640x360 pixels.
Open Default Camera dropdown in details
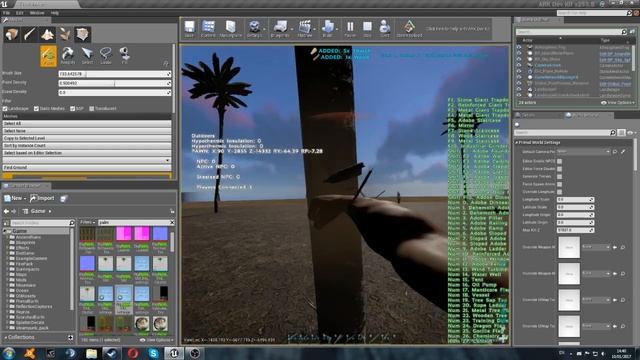(x=583, y=151)
